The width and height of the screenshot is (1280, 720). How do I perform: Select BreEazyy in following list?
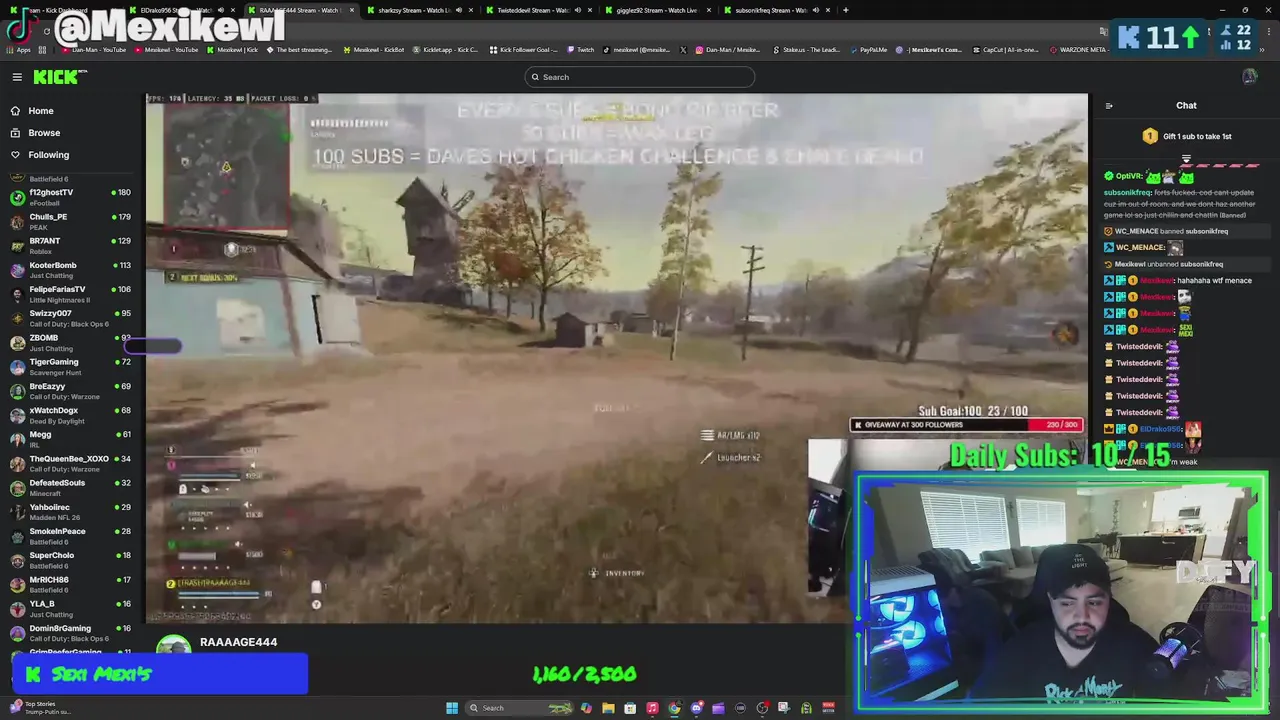pos(72,391)
